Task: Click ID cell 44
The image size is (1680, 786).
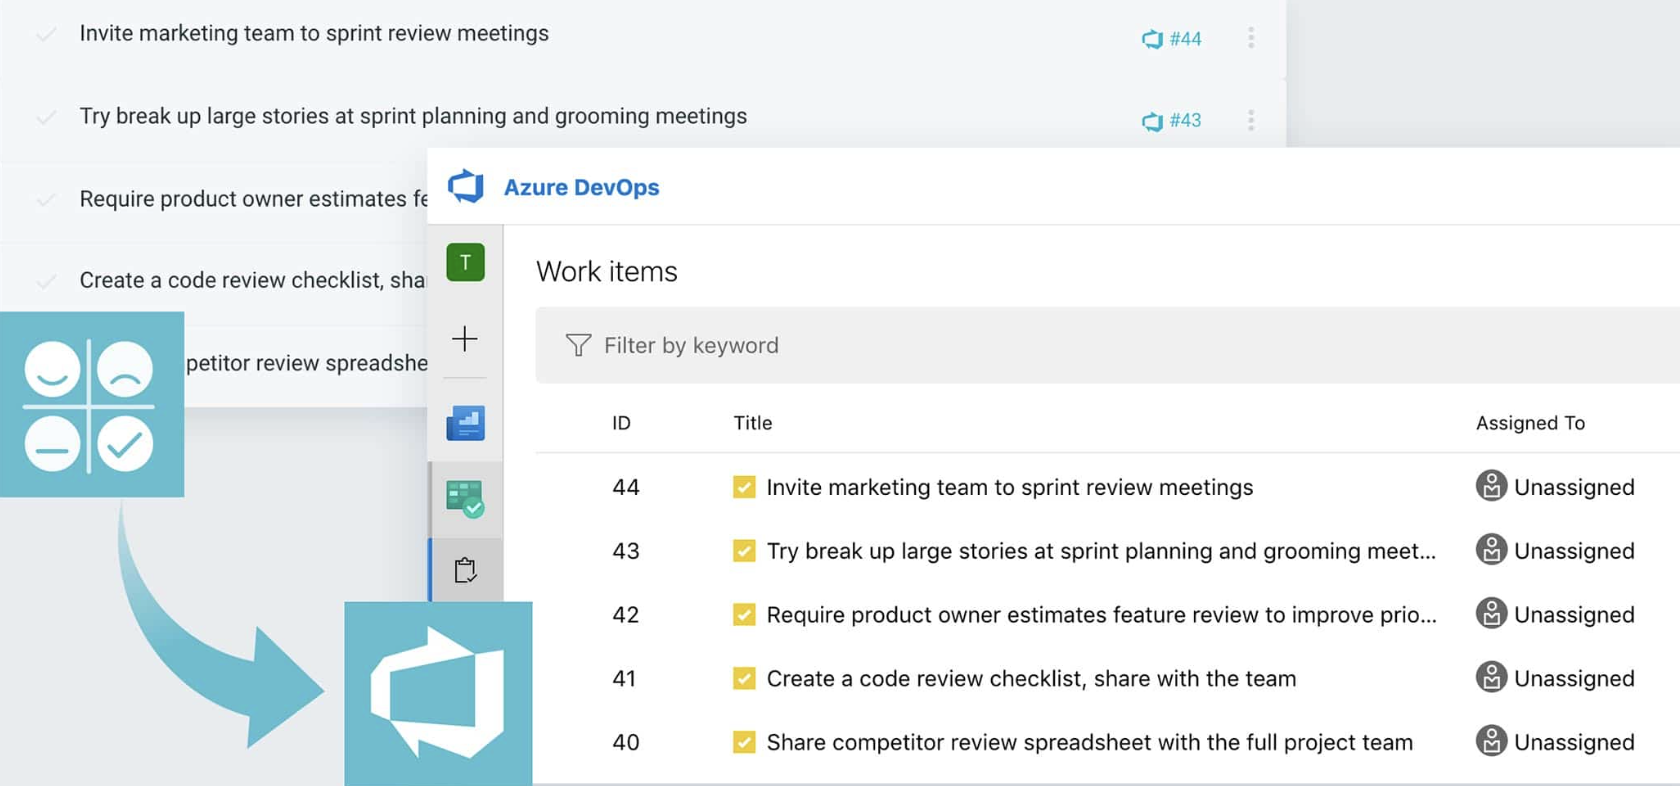Action: [x=626, y=487]
